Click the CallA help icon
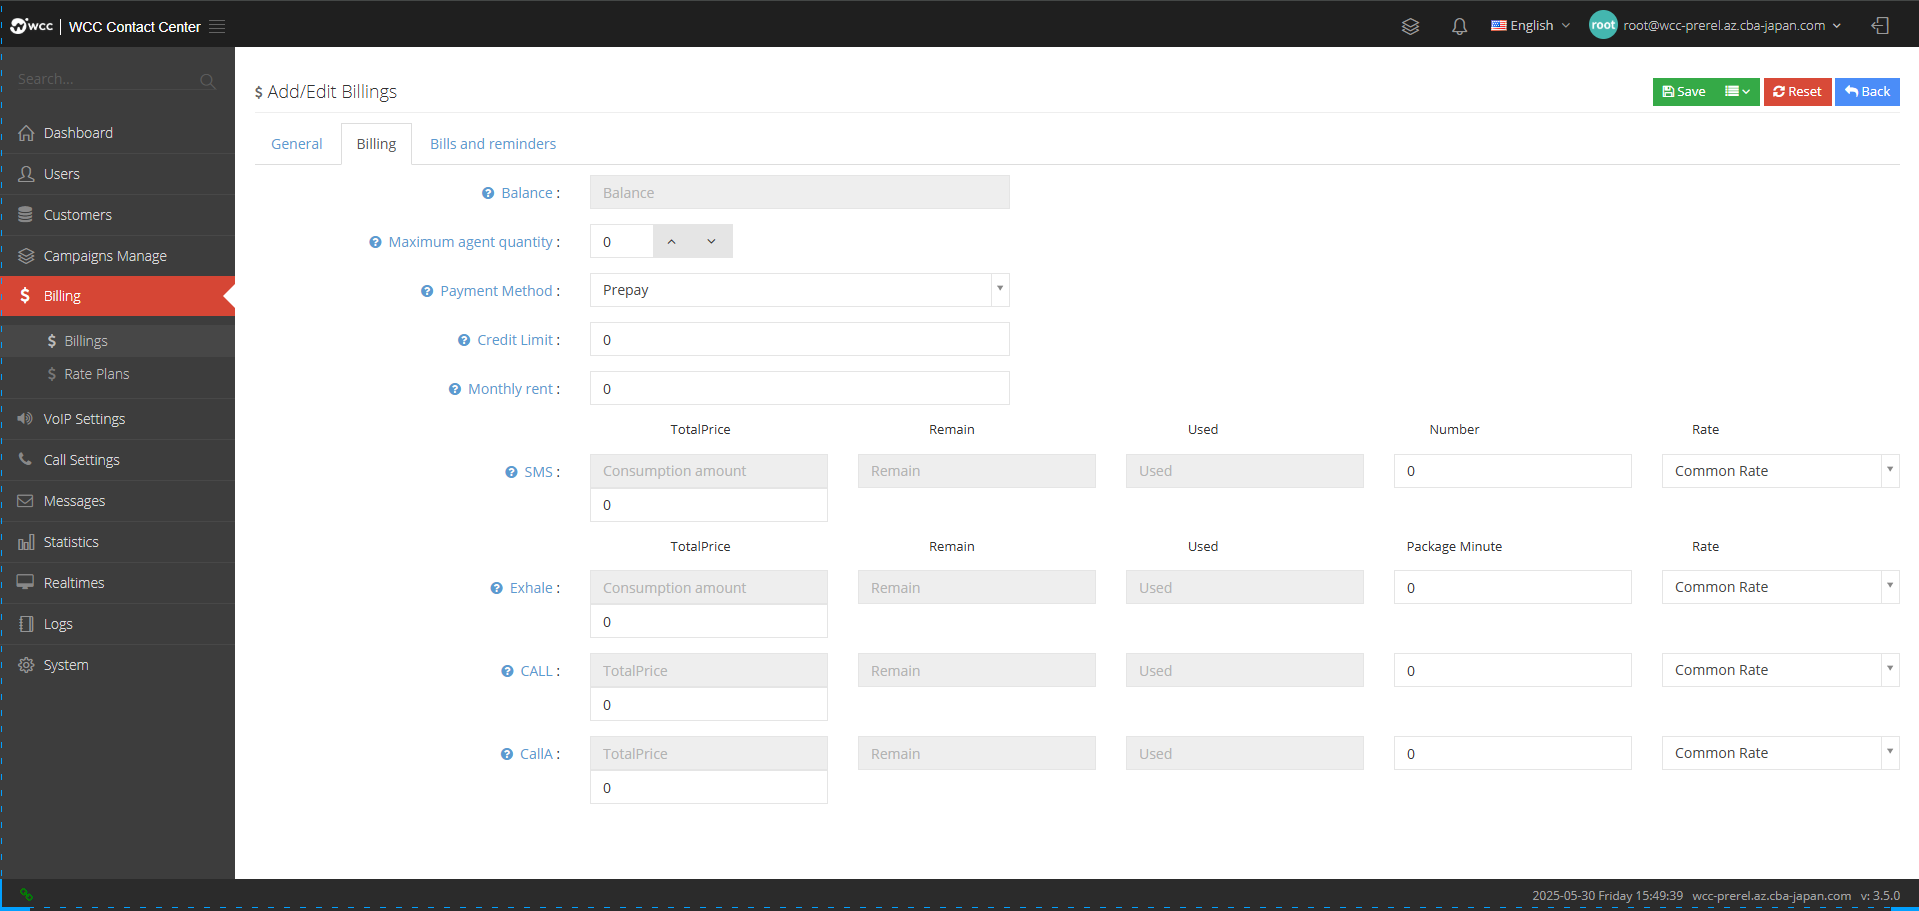The height and width of the screenshot is (911, 1919). pos(507,755)
